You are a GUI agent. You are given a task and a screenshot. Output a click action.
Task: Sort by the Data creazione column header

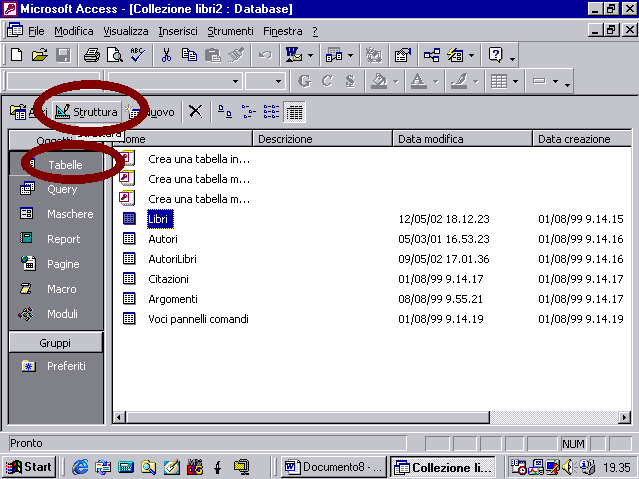pos(582,139)
